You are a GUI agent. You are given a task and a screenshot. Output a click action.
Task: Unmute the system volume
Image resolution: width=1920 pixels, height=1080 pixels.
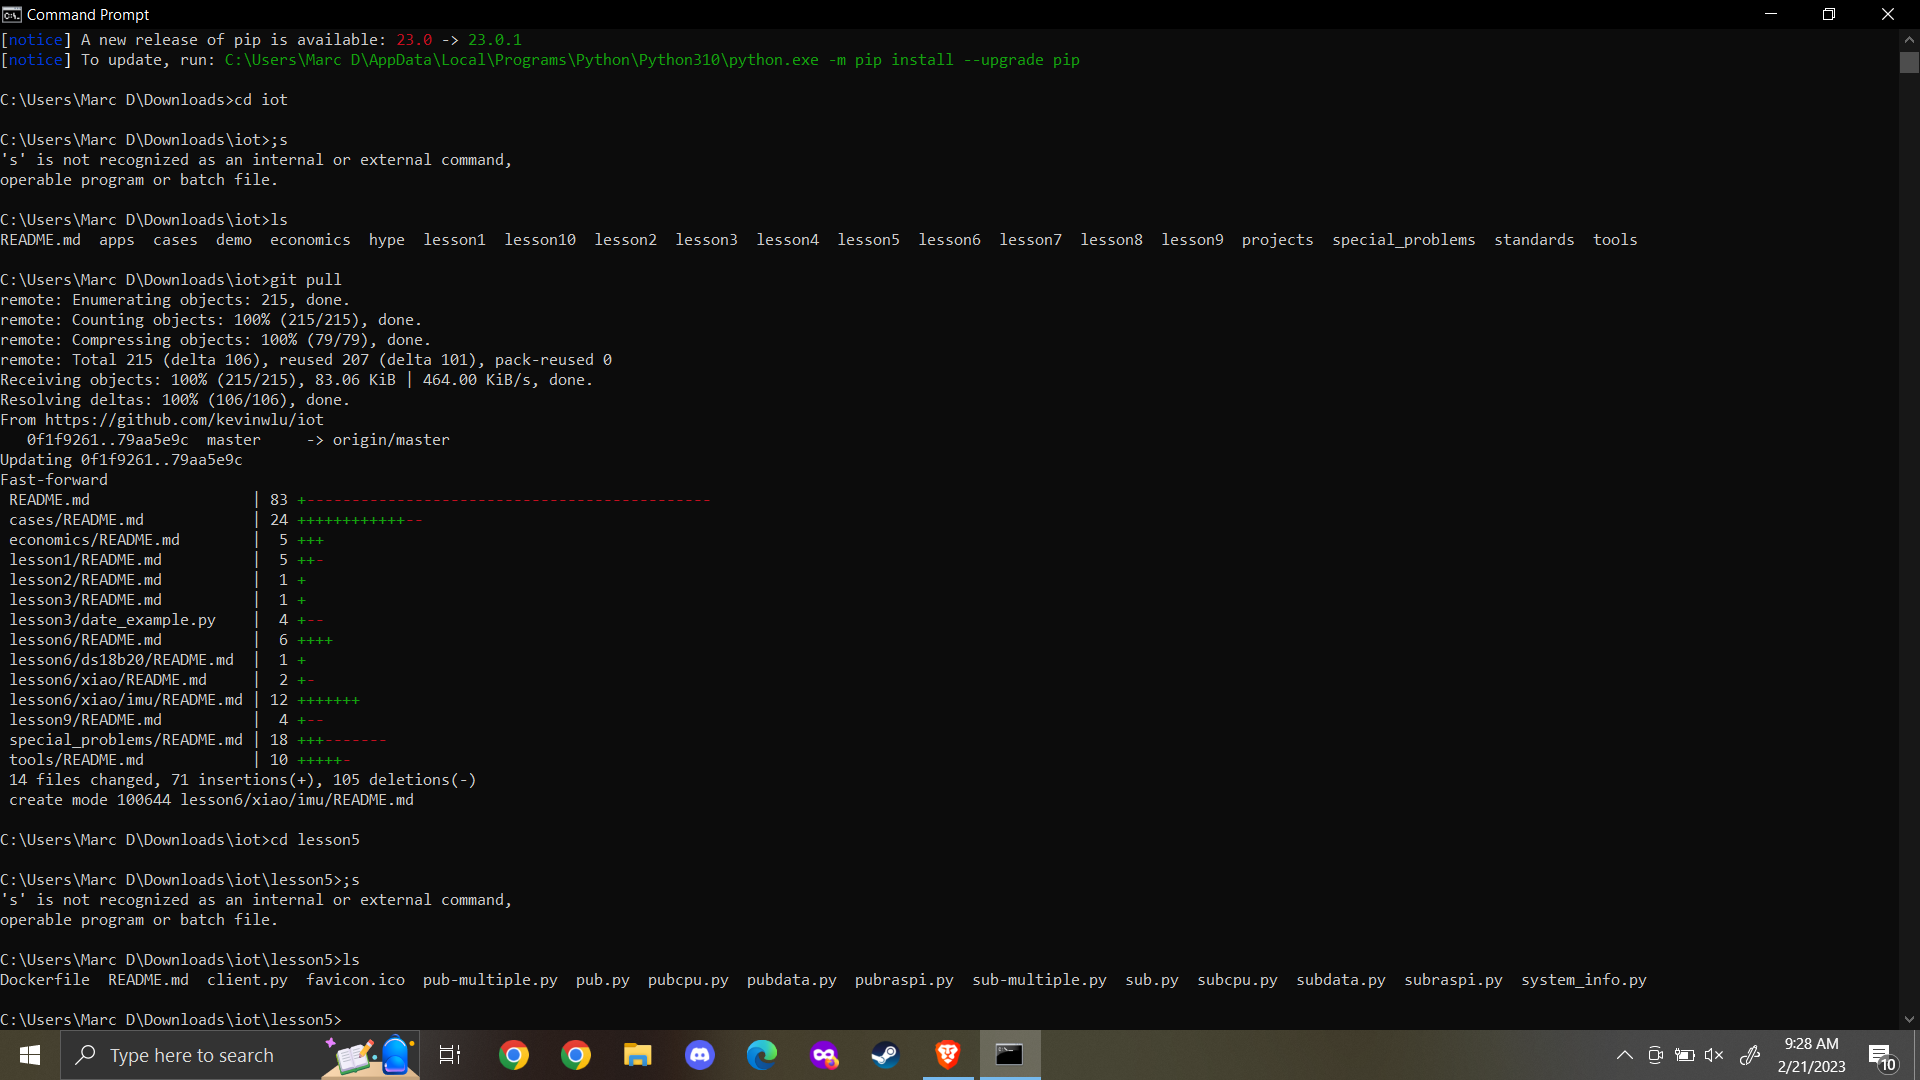(x=1716, y=1055)
